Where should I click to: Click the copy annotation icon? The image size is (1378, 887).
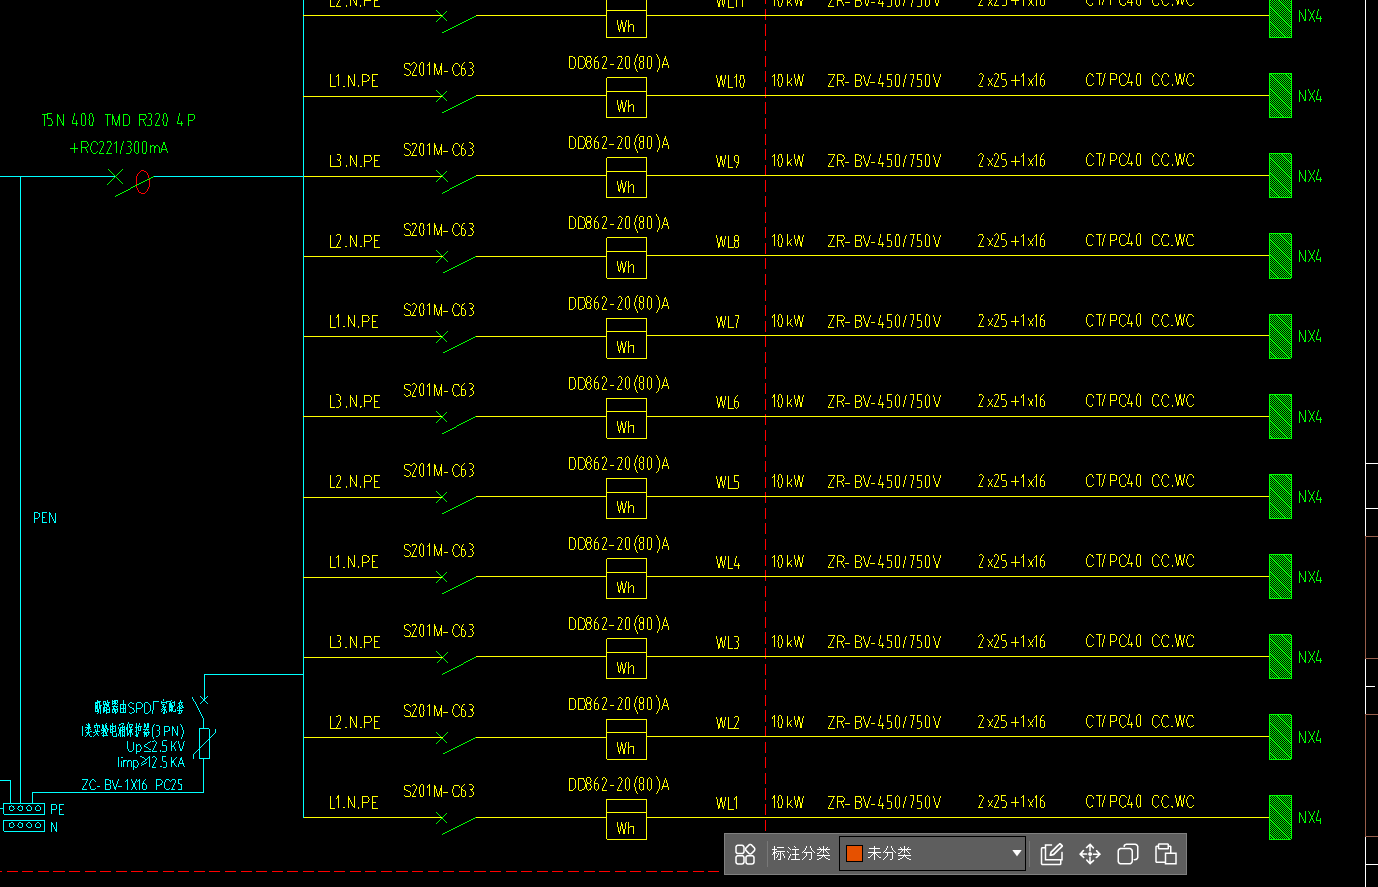point(1128,854)
